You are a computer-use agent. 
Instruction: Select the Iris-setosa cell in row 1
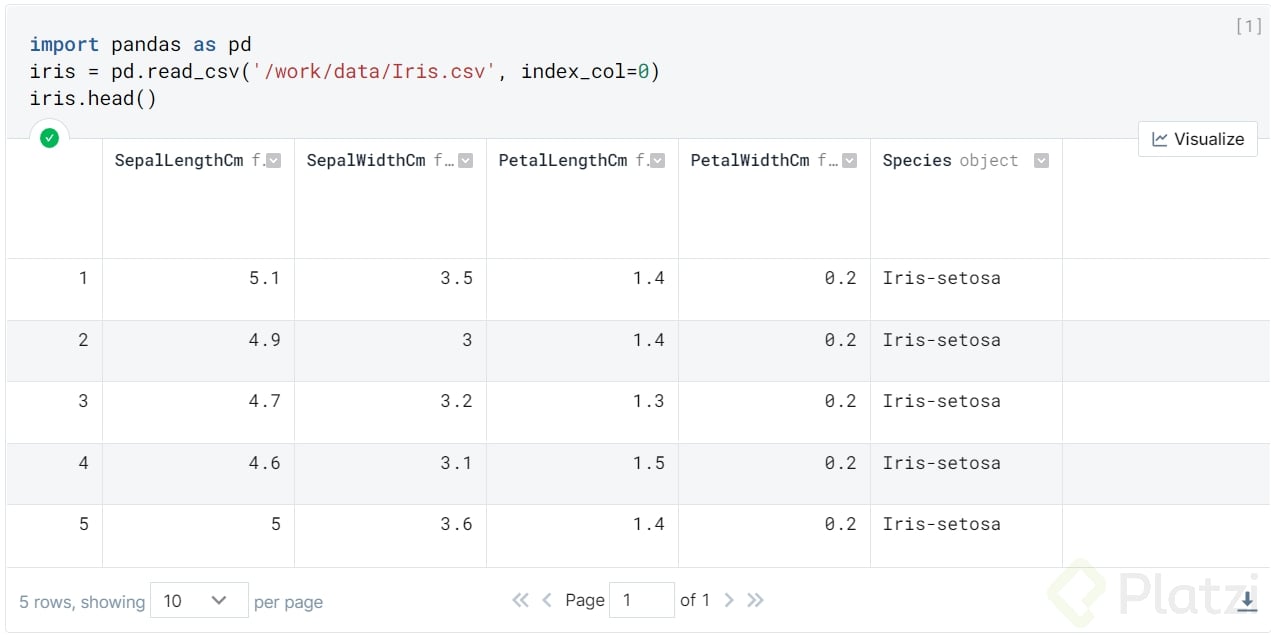pyautogui.click(x=941, y=278)
